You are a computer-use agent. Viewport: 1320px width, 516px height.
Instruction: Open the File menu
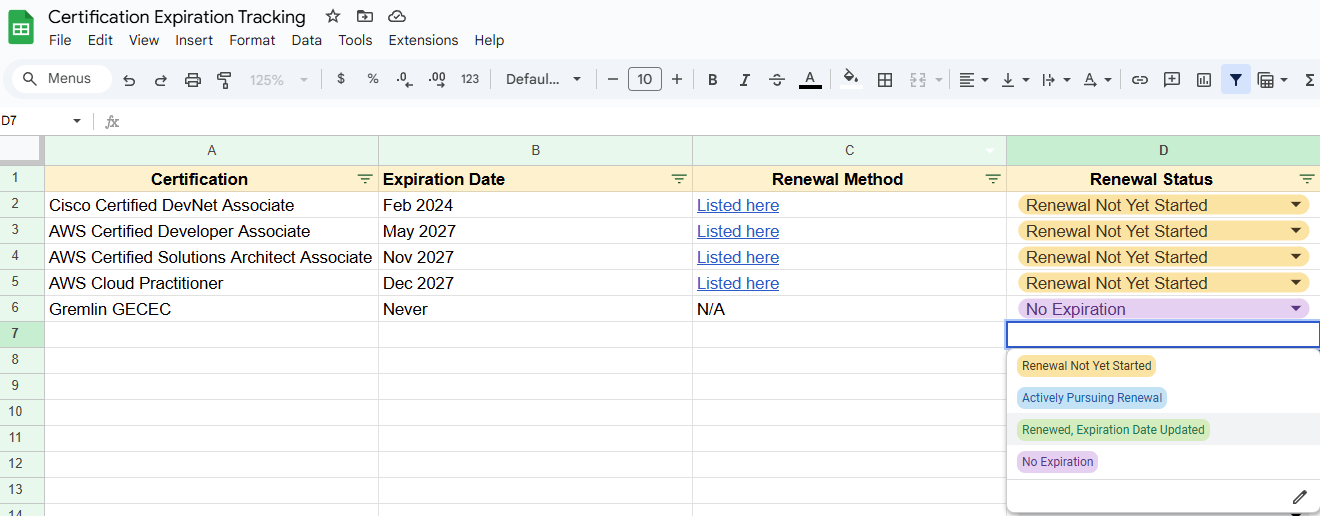[x=60, y=40]
